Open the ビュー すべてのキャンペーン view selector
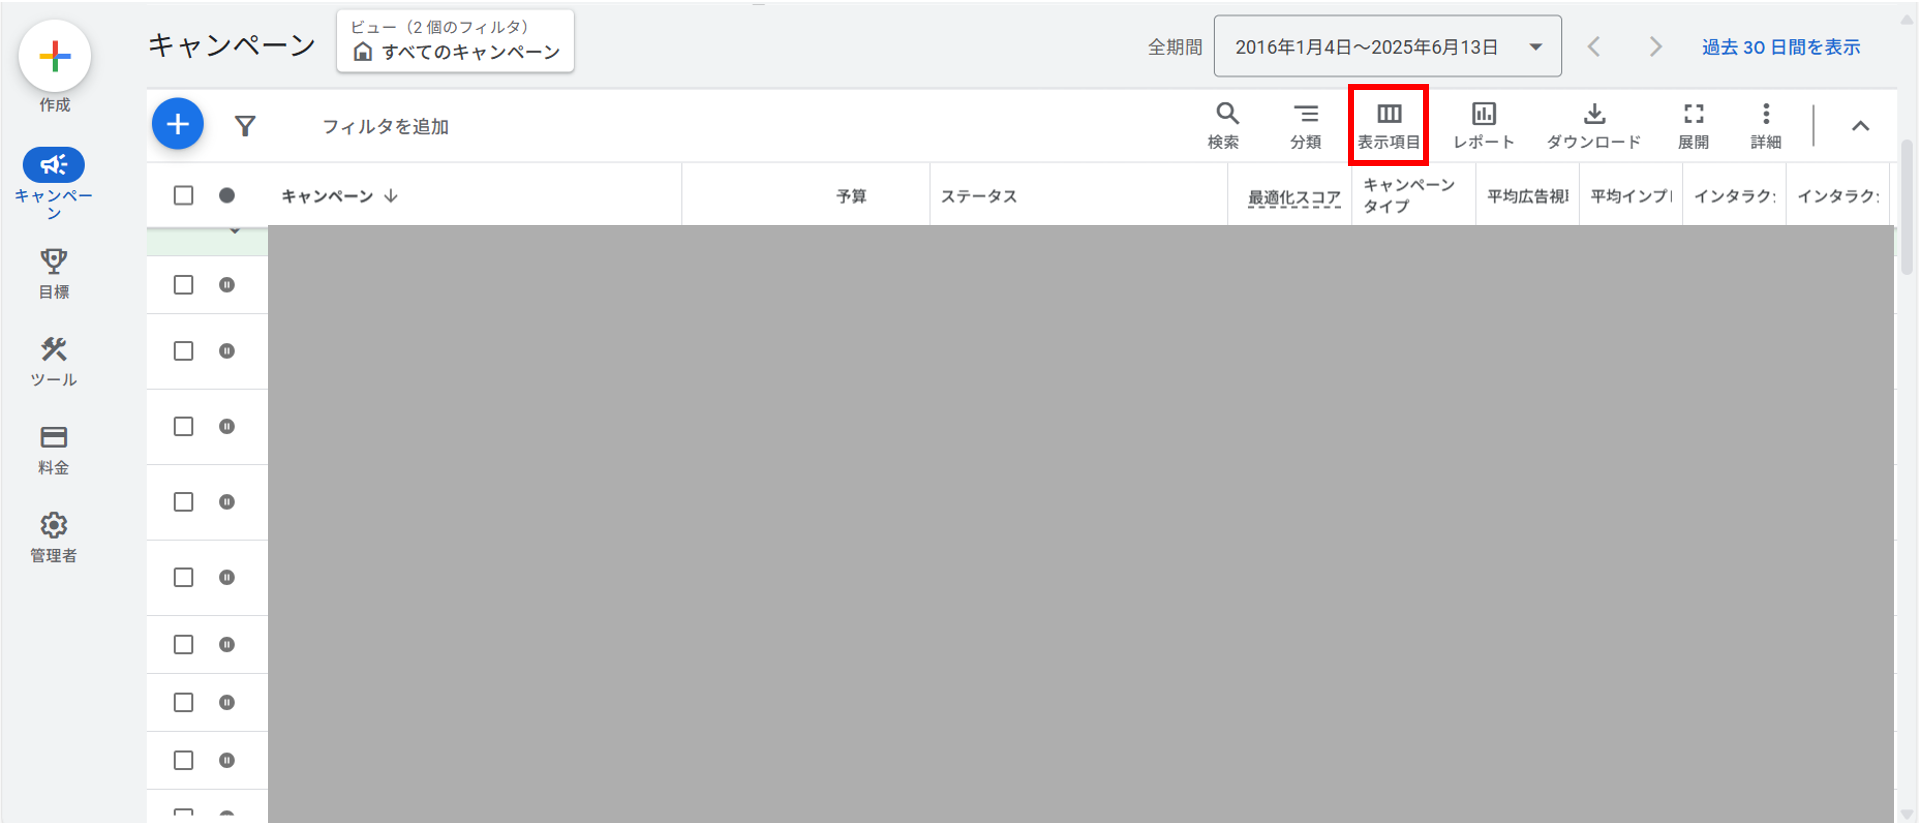Screen dimensions: 1919x823 [x=456, y=41]
